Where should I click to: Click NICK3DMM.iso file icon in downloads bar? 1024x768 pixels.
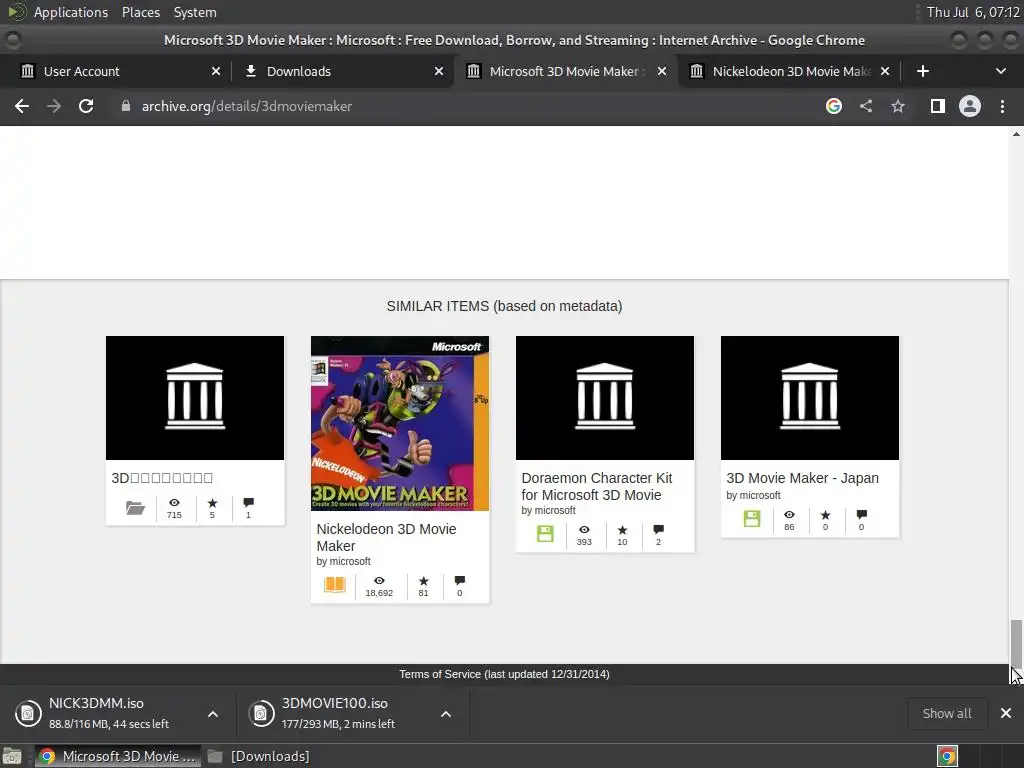click(27, 713)
